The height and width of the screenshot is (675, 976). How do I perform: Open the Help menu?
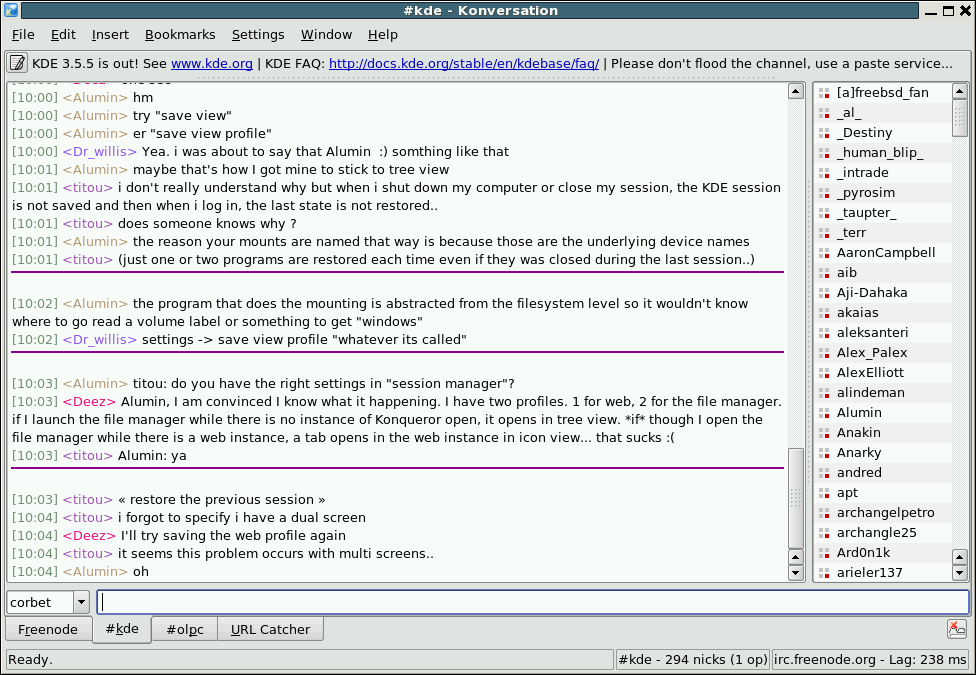[x=382, y=35]
